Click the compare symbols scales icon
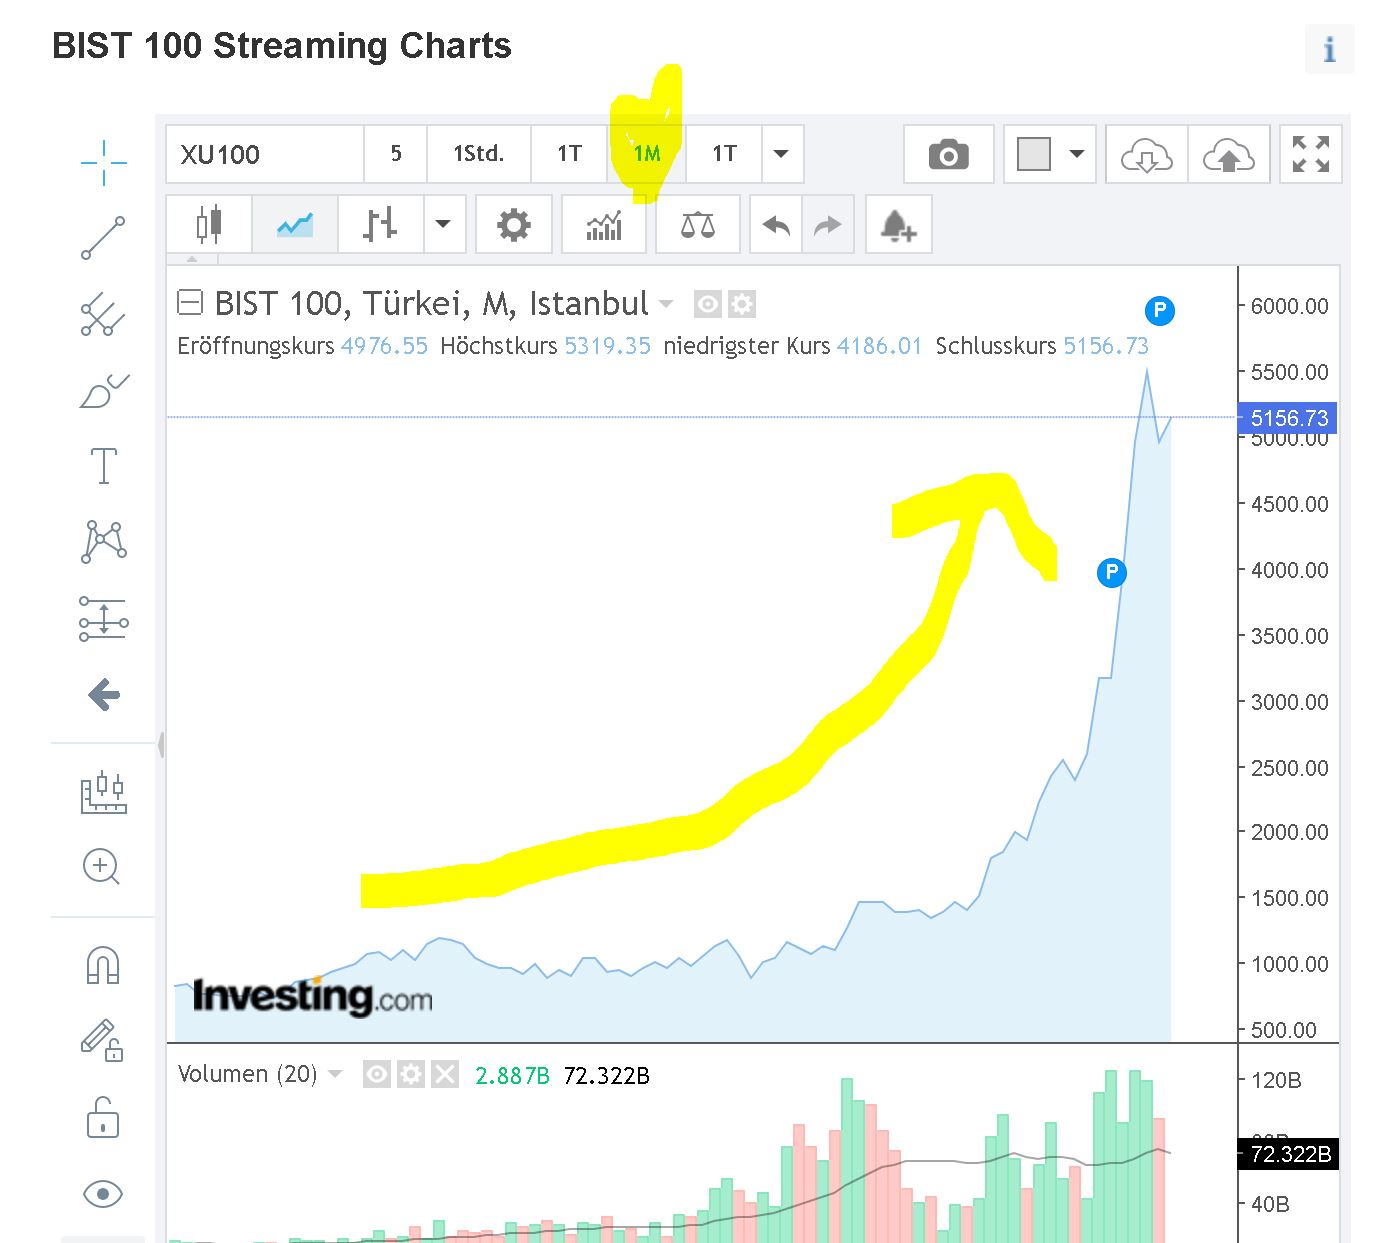Image resolution: width=1386 pixels, height=1243 pixels. point(698,225)
